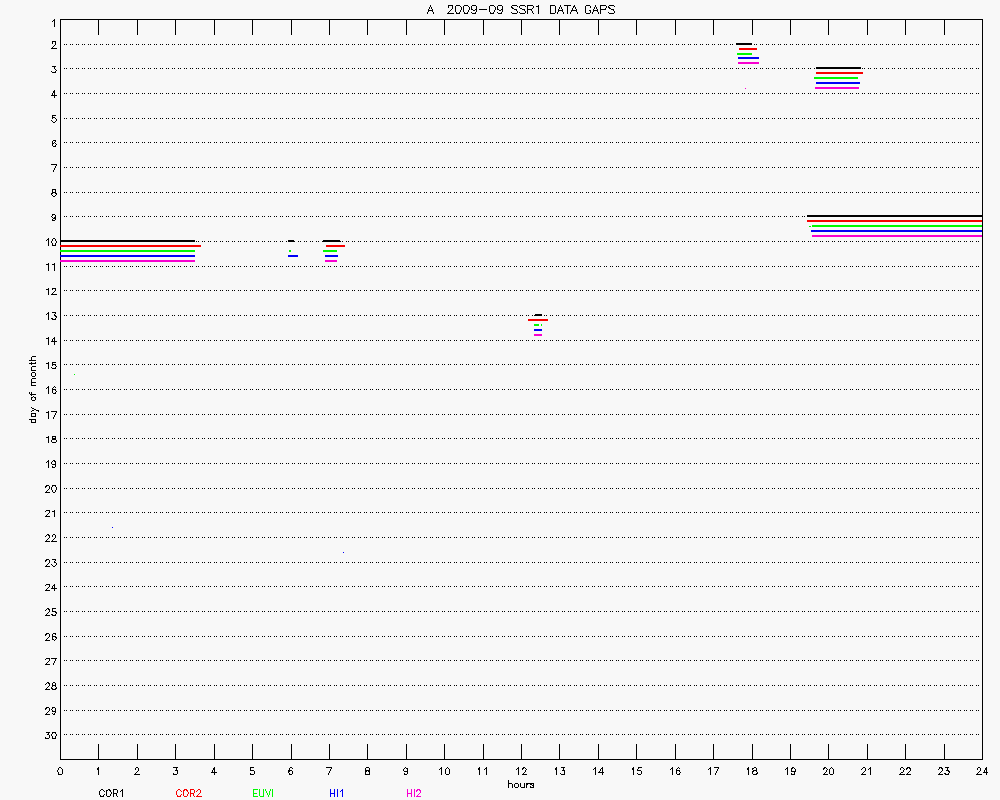Click the "hours" x-axis label
The image size is (1000, 800).
click(x=520, y=784)
